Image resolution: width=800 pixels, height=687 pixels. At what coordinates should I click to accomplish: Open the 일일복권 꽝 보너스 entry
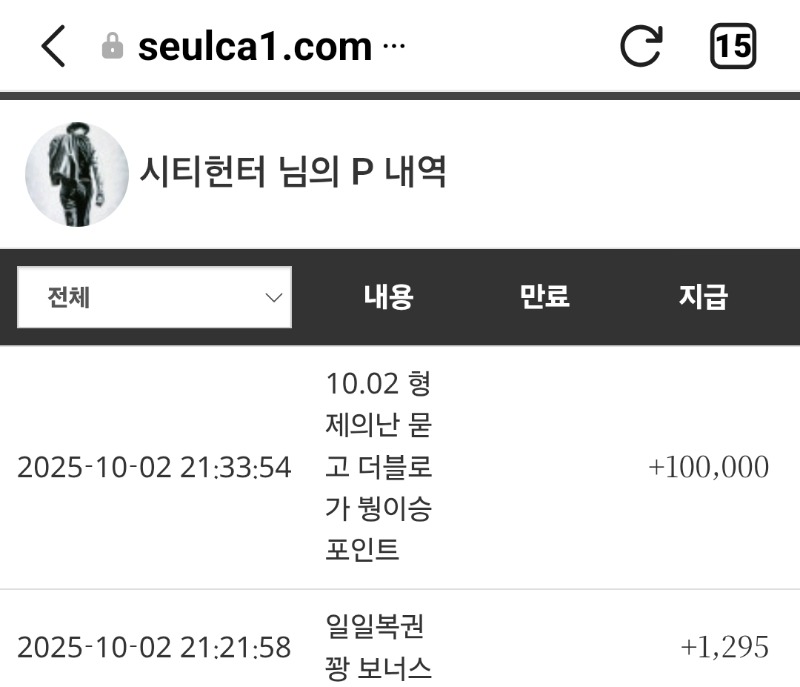pyautogui.click(x=378, y=647)
